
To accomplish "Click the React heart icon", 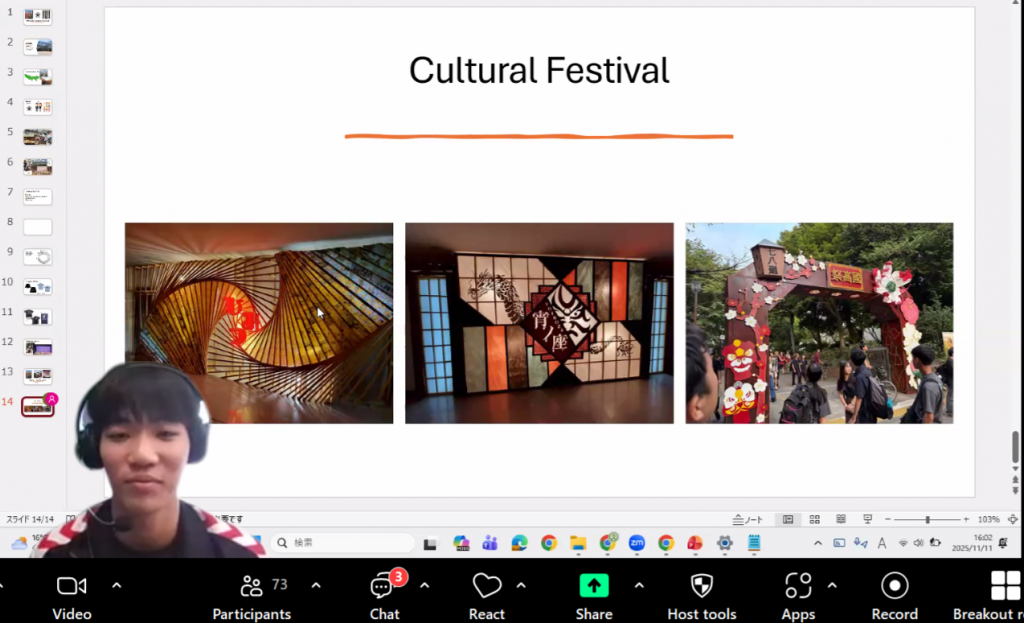I will pos(487,586).
